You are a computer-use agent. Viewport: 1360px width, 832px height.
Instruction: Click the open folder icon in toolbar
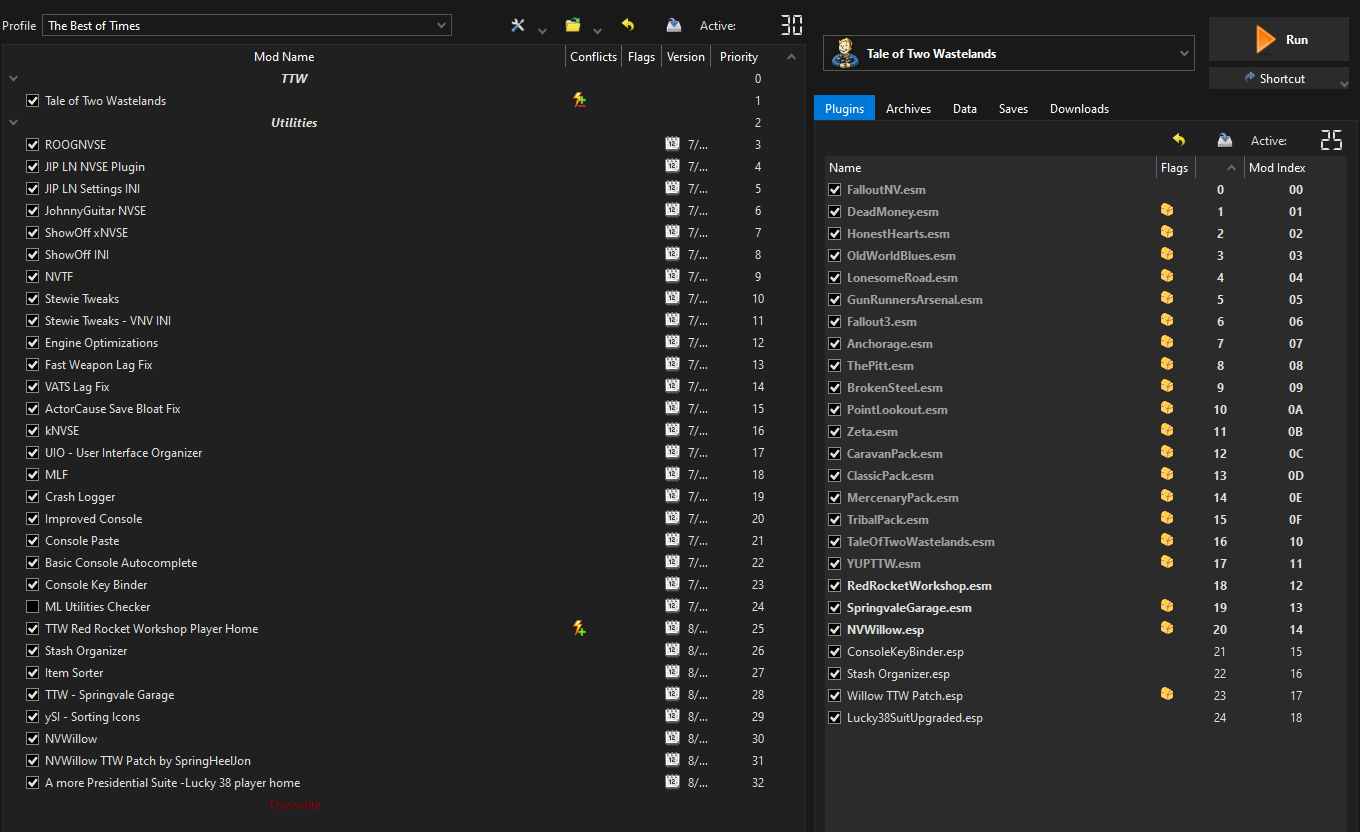tap(573, 25)
